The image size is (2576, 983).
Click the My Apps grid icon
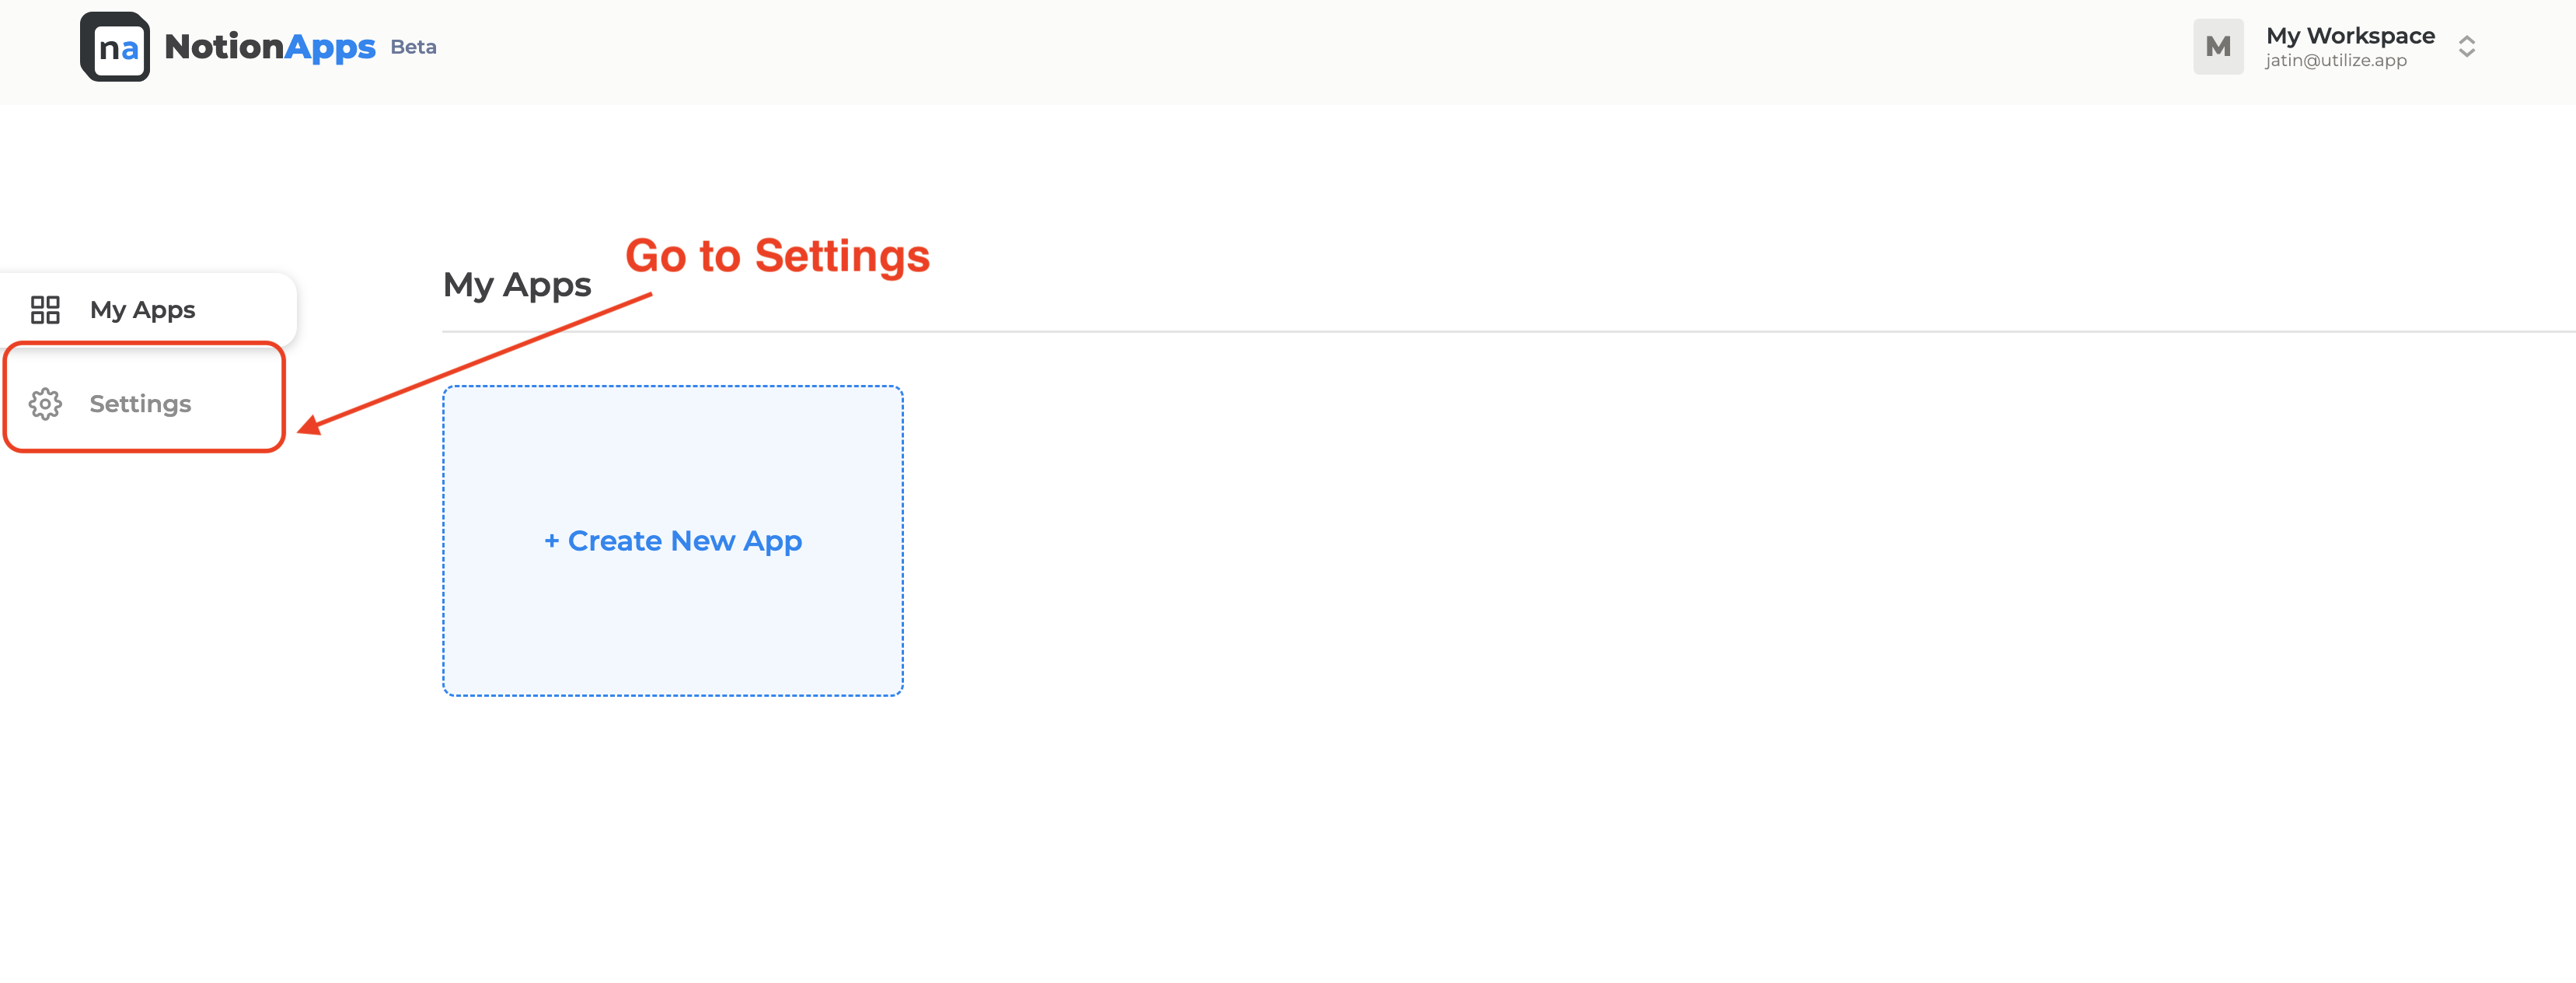coord(45,310)
